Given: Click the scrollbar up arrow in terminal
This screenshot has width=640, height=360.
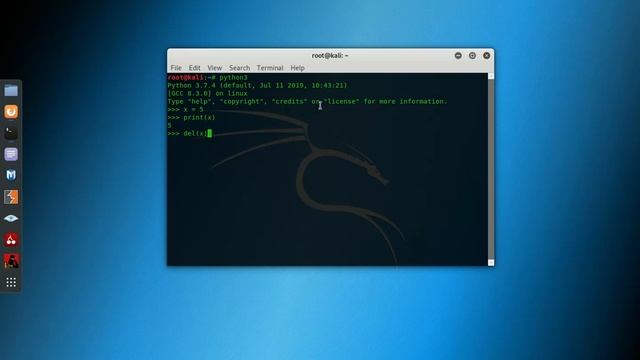Looking at the screenshot, I should (x=491, y=76).
